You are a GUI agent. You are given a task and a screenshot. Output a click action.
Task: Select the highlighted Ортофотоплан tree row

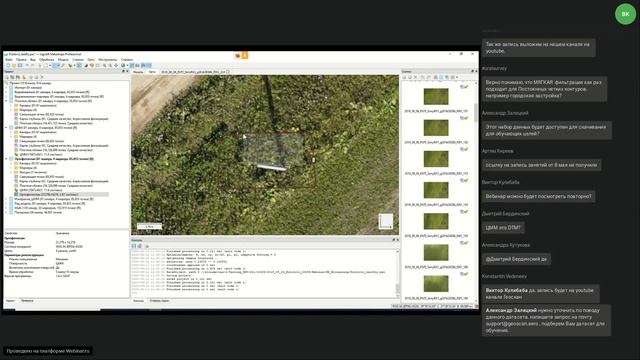coord(61,194)
